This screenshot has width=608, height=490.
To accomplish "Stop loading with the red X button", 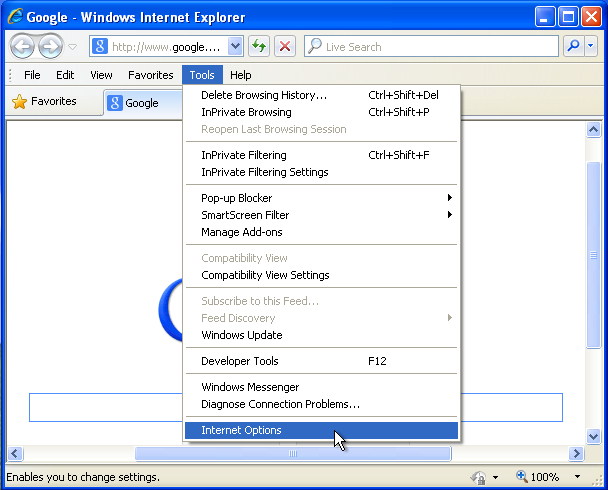I will (x=285, y=47).
